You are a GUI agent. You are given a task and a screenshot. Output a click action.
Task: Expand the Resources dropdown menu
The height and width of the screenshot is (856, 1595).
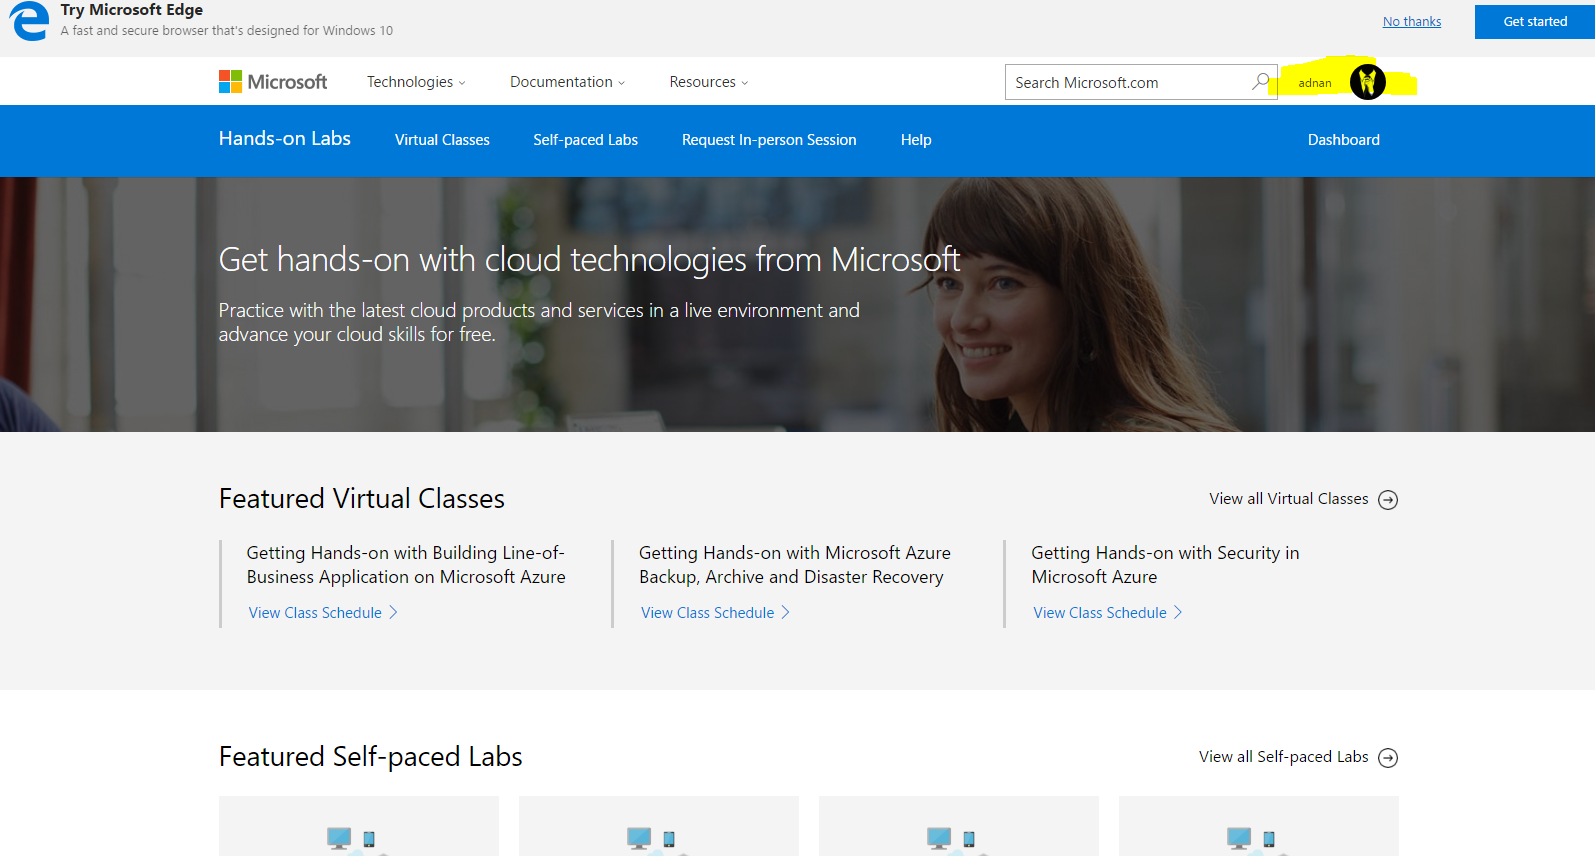[709, 82]
